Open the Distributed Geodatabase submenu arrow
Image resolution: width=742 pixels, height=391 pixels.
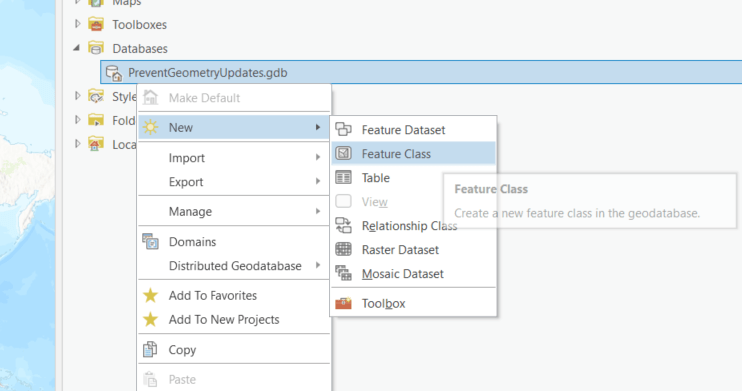pos(318,266)
